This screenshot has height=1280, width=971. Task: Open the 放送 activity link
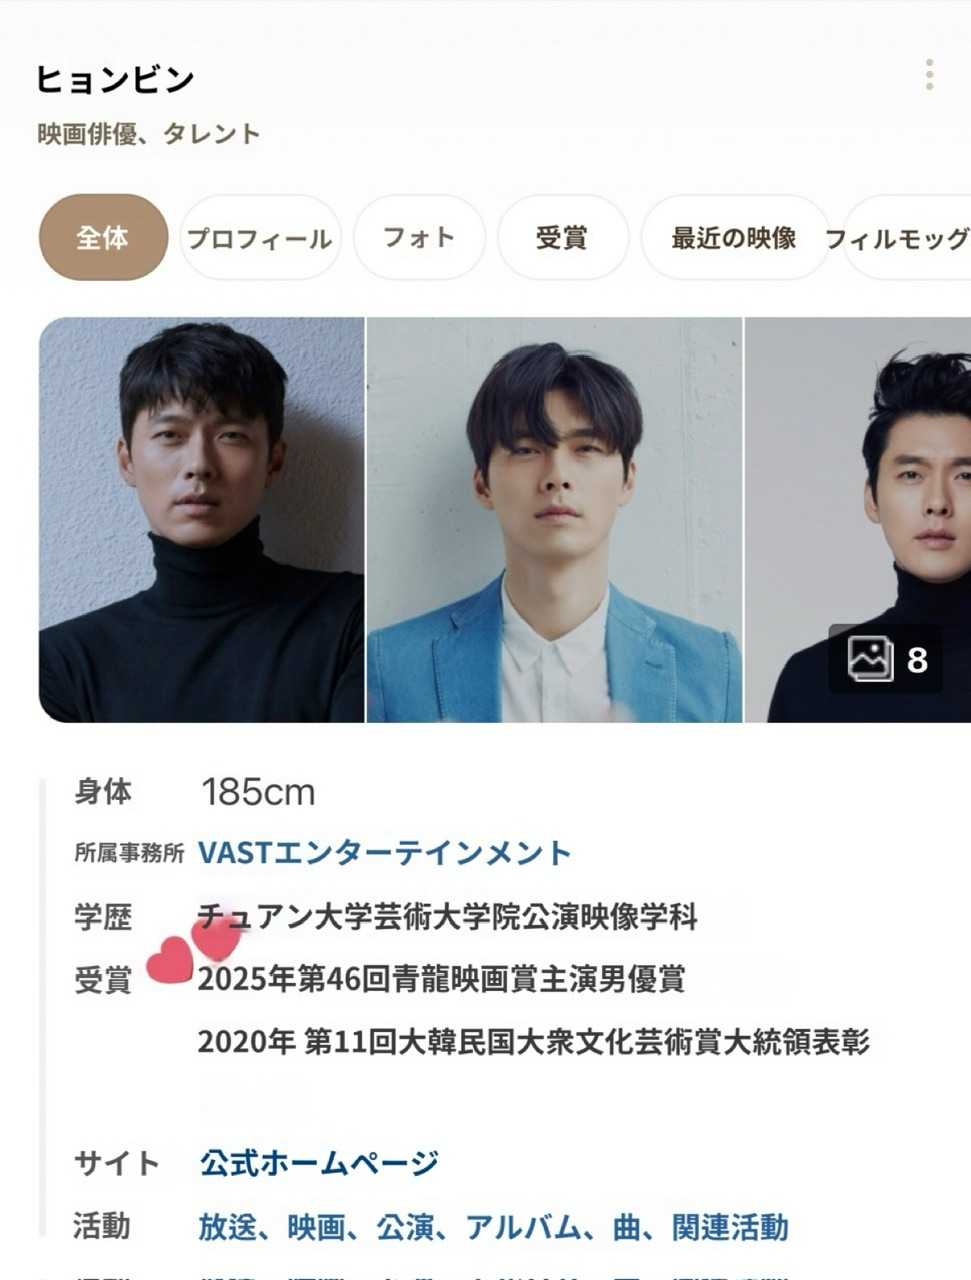click(227, 1226)
